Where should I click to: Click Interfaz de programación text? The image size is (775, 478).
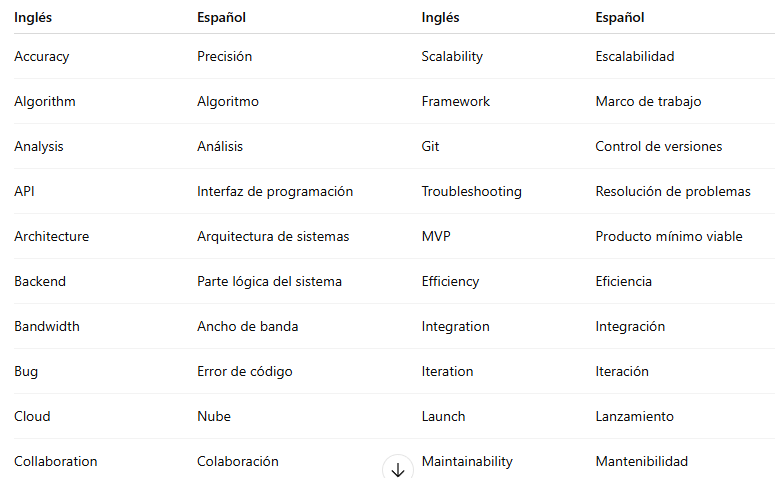click(x=275, y=191)
